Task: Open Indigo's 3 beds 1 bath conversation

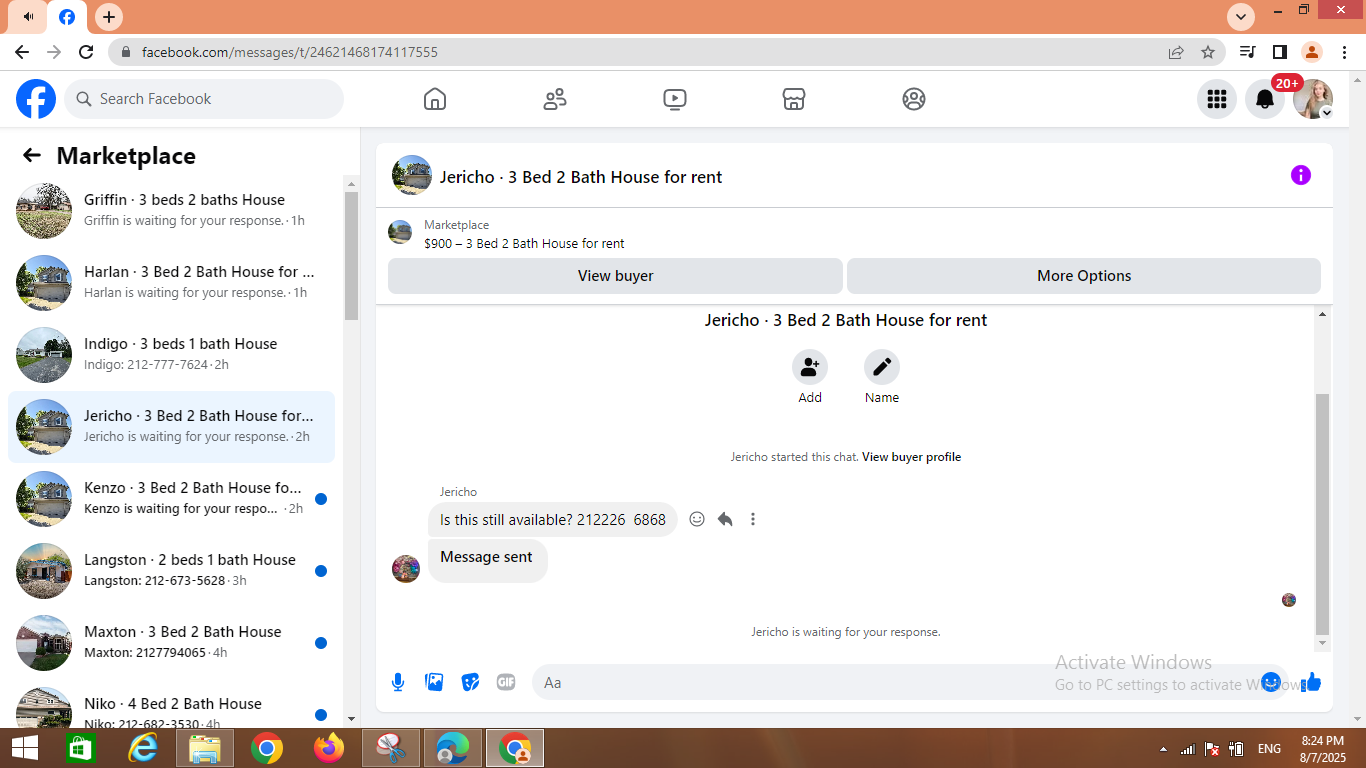Action: (171, 355)
